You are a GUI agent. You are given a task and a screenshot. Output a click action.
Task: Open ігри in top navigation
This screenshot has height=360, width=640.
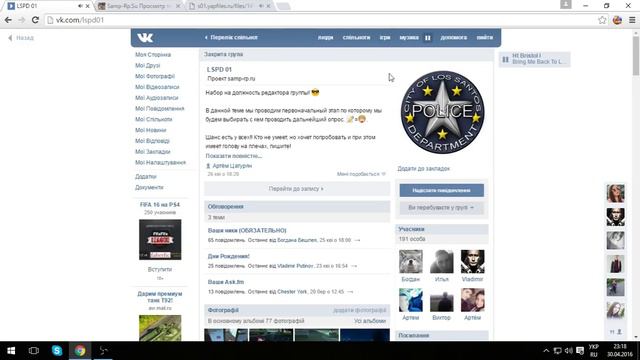385,38
